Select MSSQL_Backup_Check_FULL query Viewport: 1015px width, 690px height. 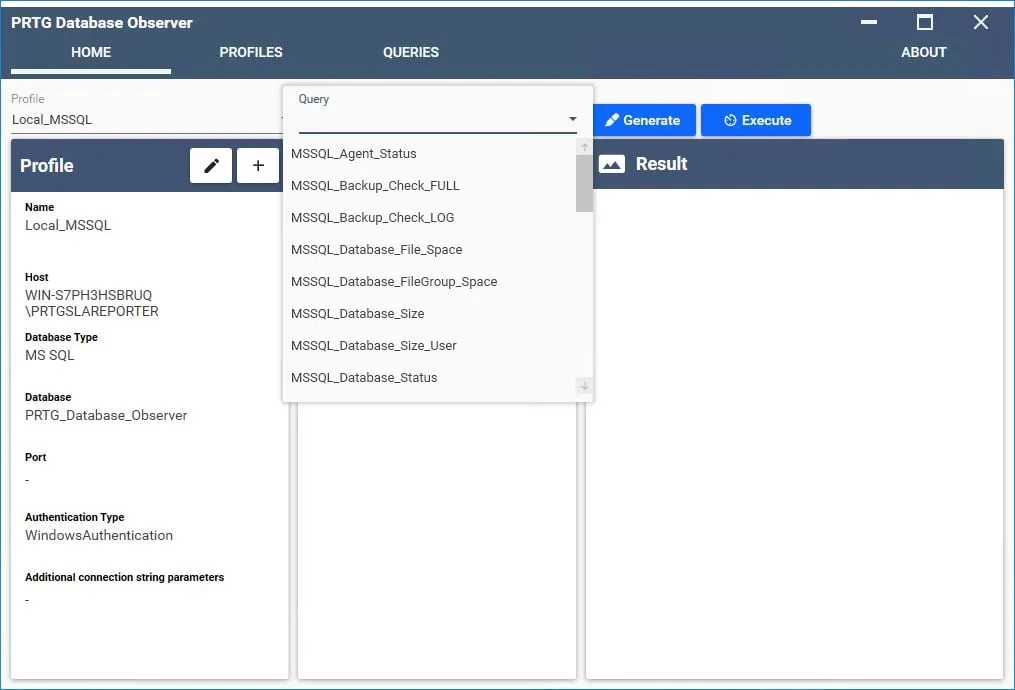429,186
